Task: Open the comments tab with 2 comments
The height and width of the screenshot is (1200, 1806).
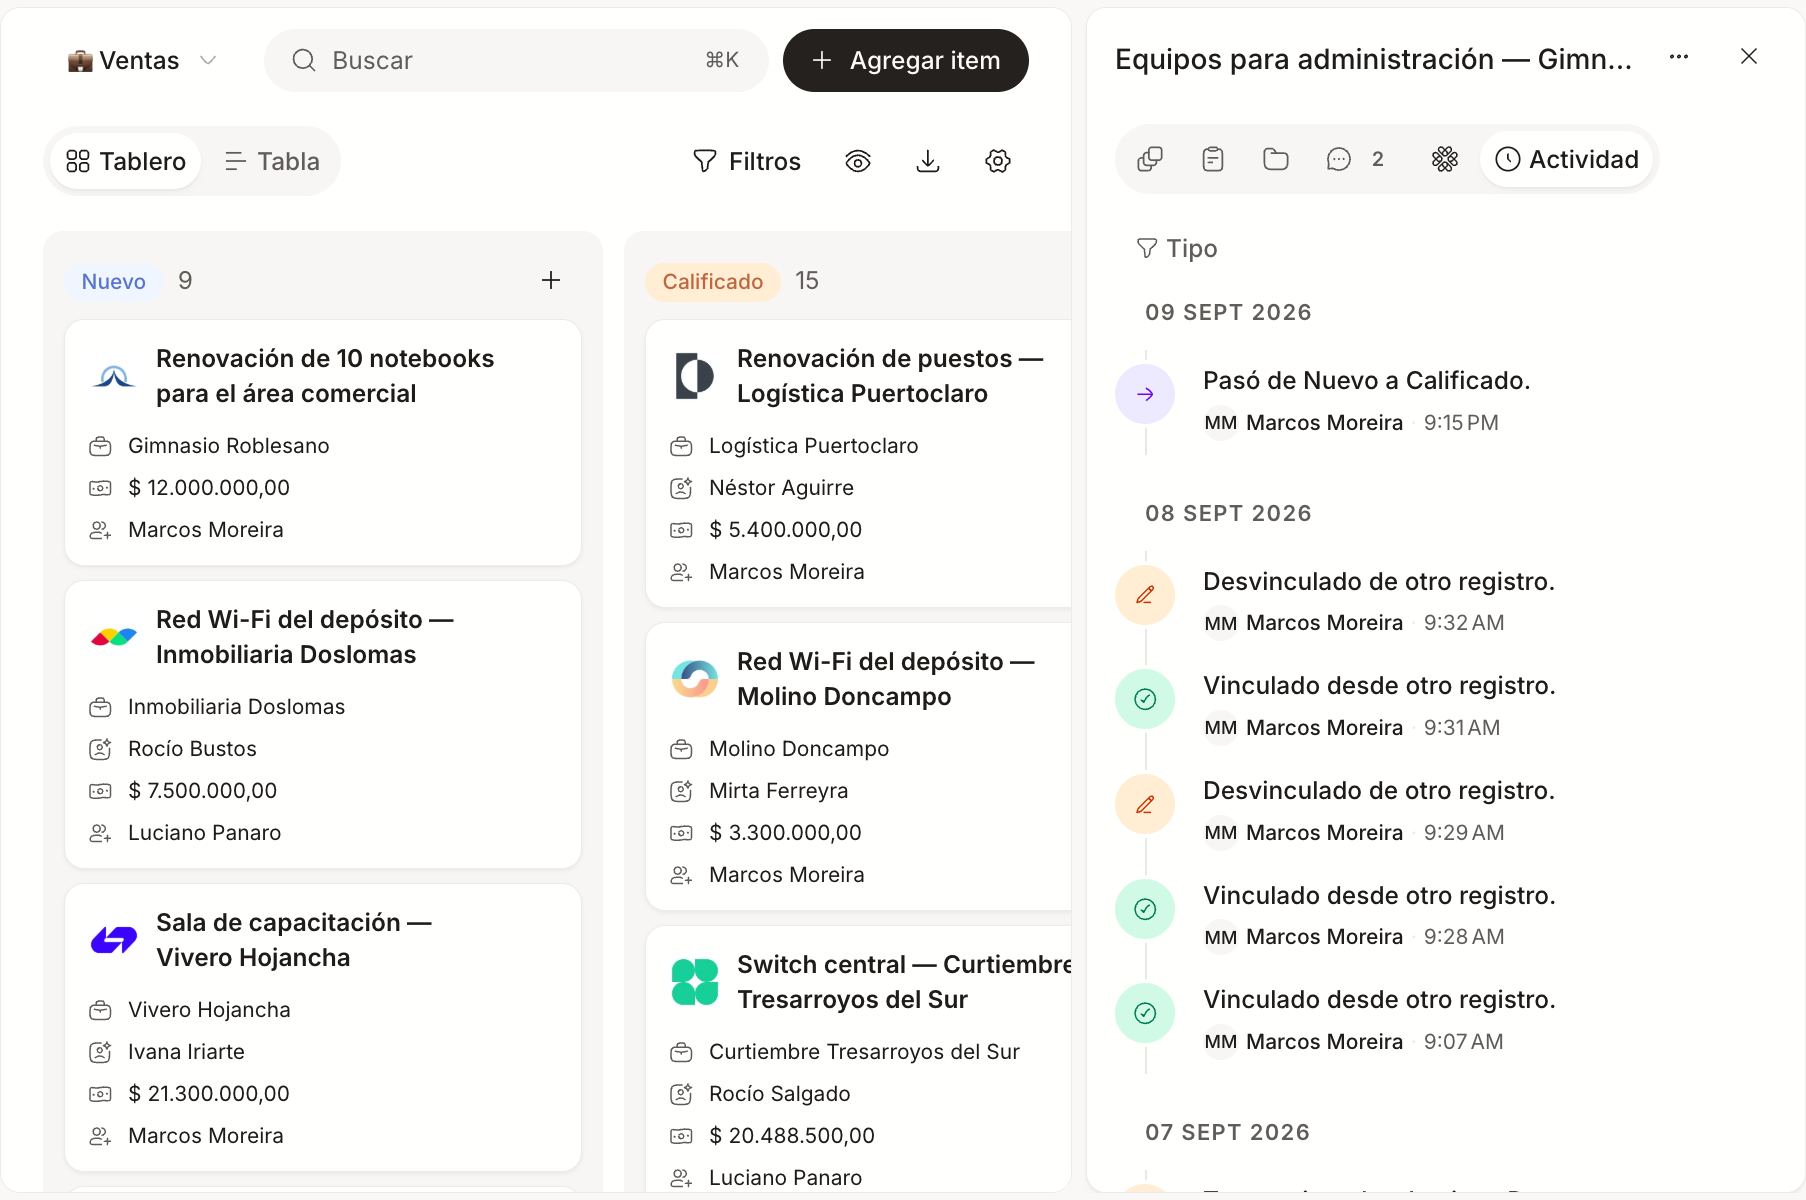Action: (1355, 159)
